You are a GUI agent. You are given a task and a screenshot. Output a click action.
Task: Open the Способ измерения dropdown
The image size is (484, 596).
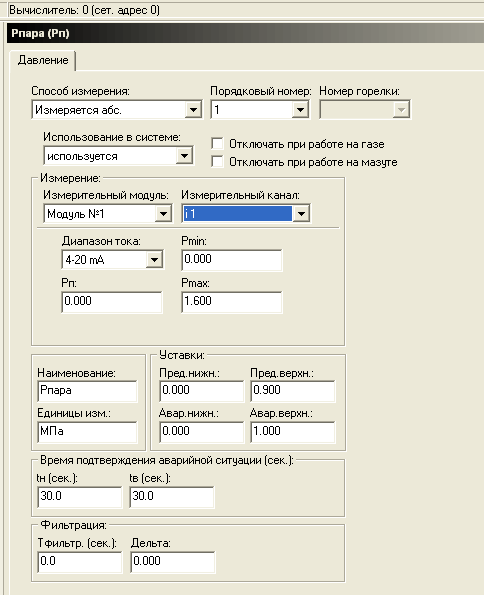click(194, 110)
